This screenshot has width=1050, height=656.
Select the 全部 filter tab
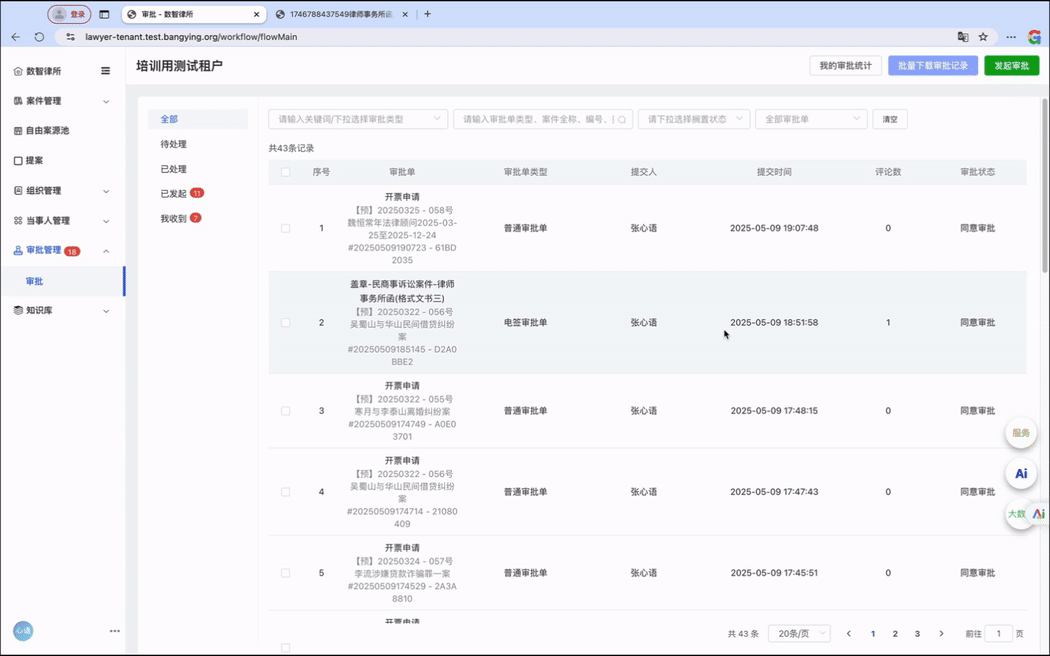[198, 119]
